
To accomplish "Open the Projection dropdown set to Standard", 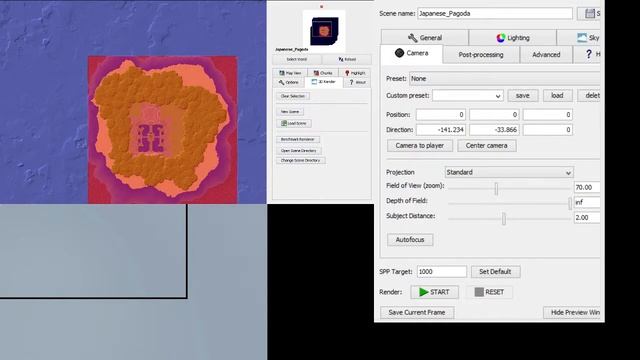I will (509, 172).
